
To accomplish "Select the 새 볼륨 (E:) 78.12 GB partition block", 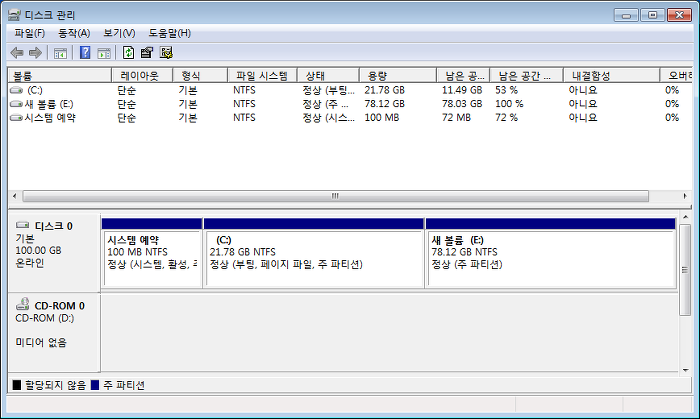I will point(551,253).
